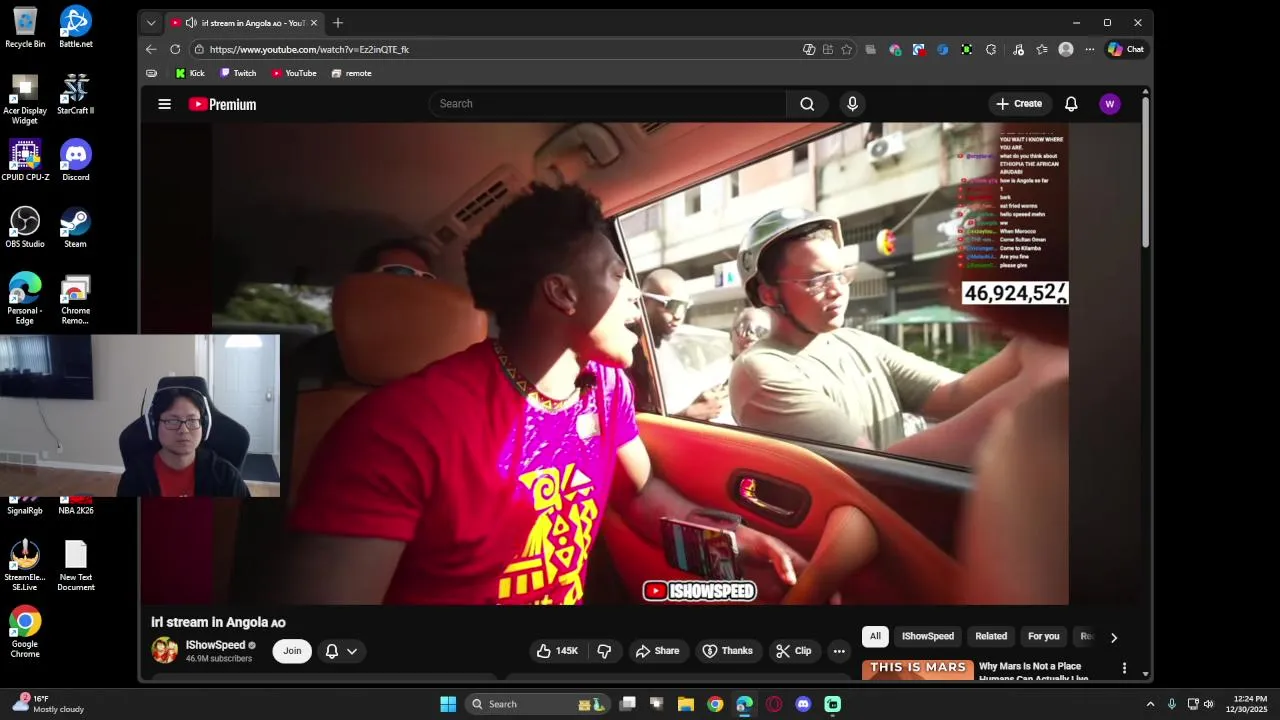Open Discord desktop shortcut

coord(76,161)
